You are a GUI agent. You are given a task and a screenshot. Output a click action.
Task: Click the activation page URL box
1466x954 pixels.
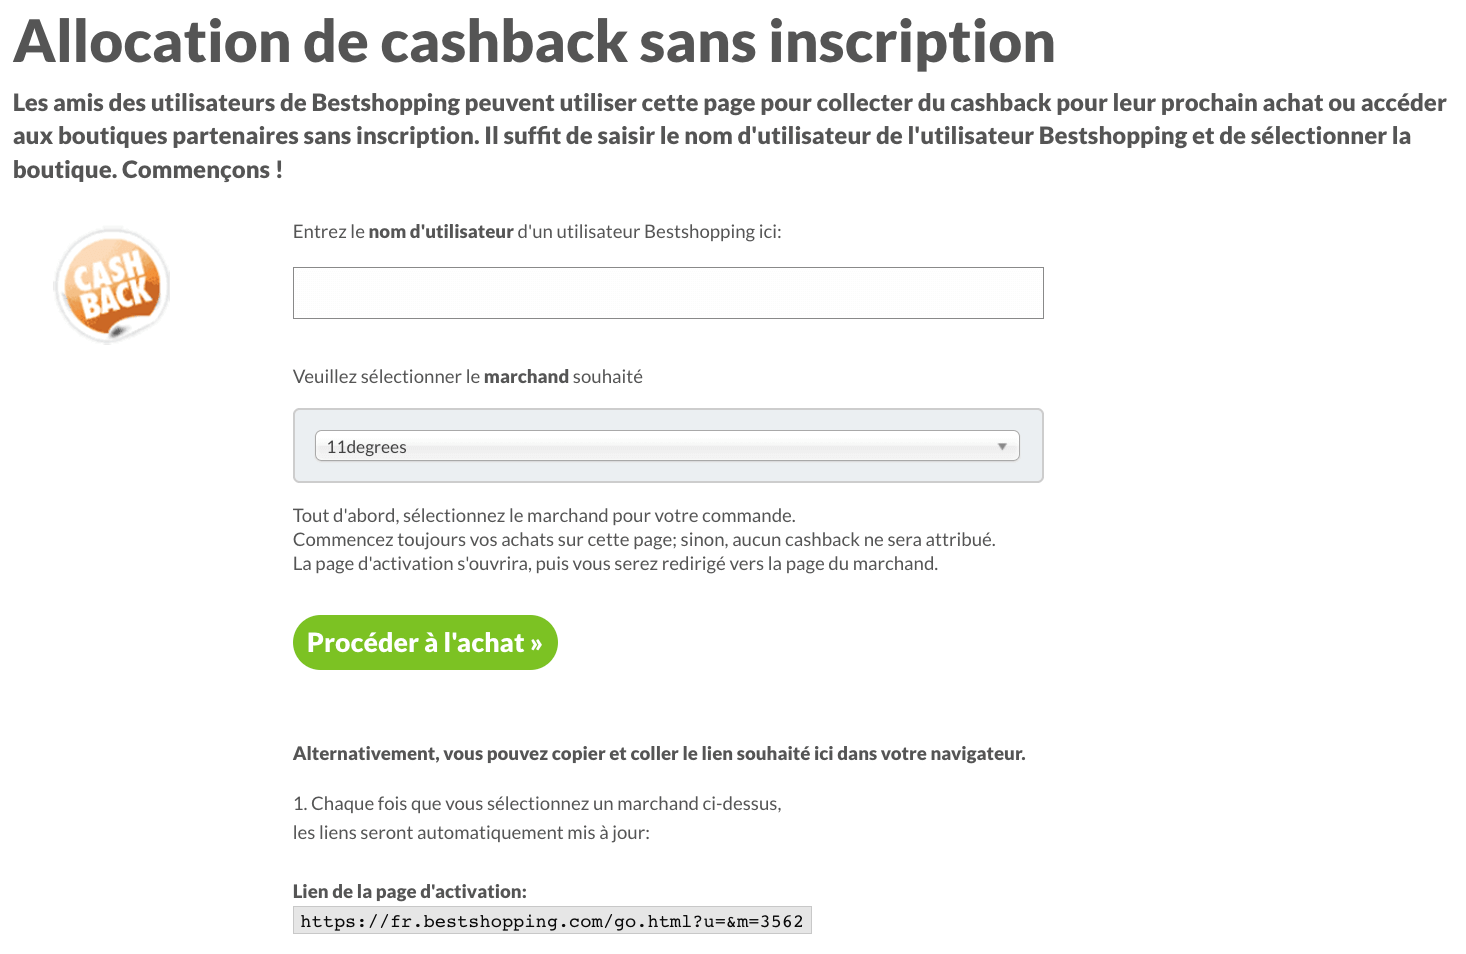click(551, 921)
